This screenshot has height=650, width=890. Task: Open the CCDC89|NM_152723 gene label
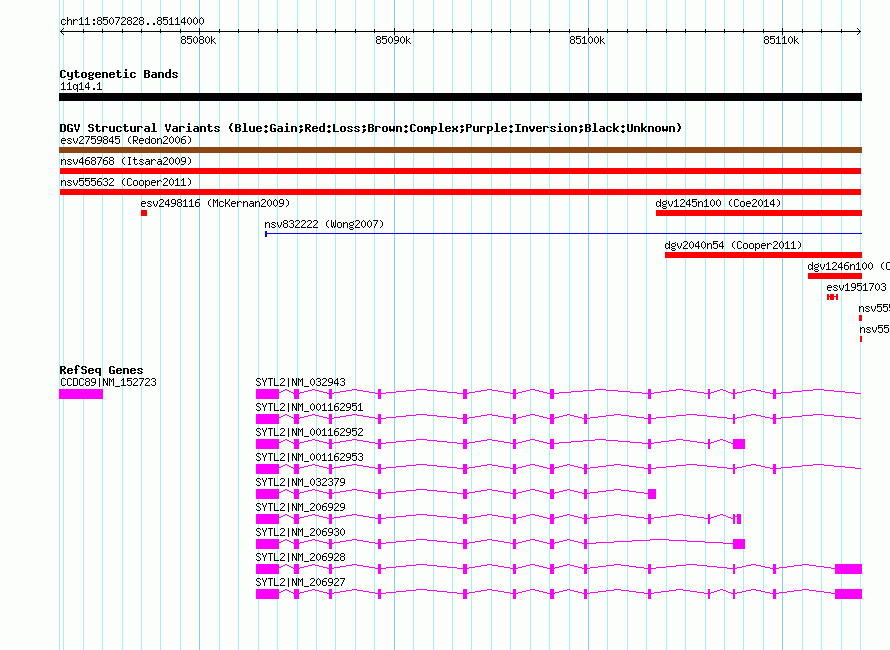[108, 382]
